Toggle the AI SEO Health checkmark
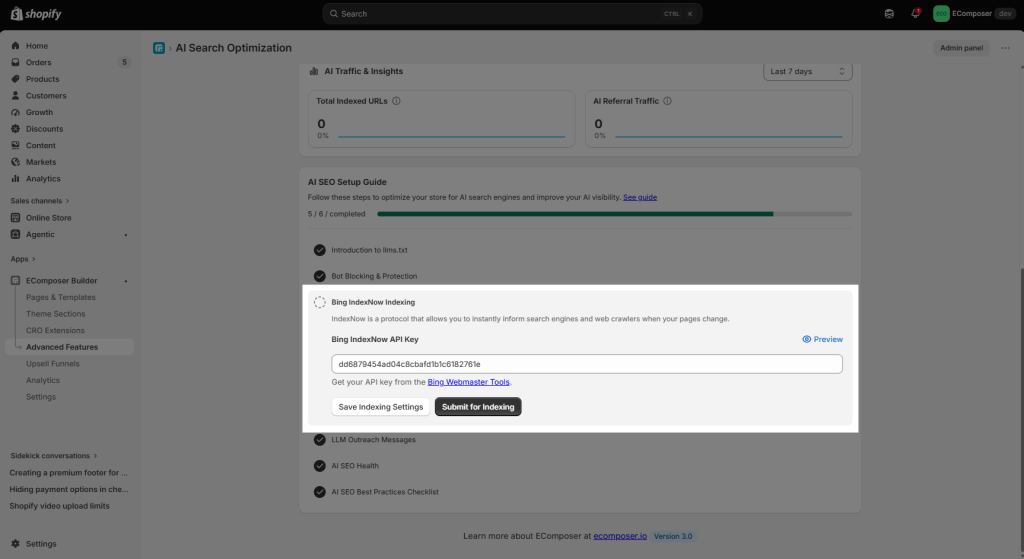This screenshot has width=1024, height=559. (319, 466)
